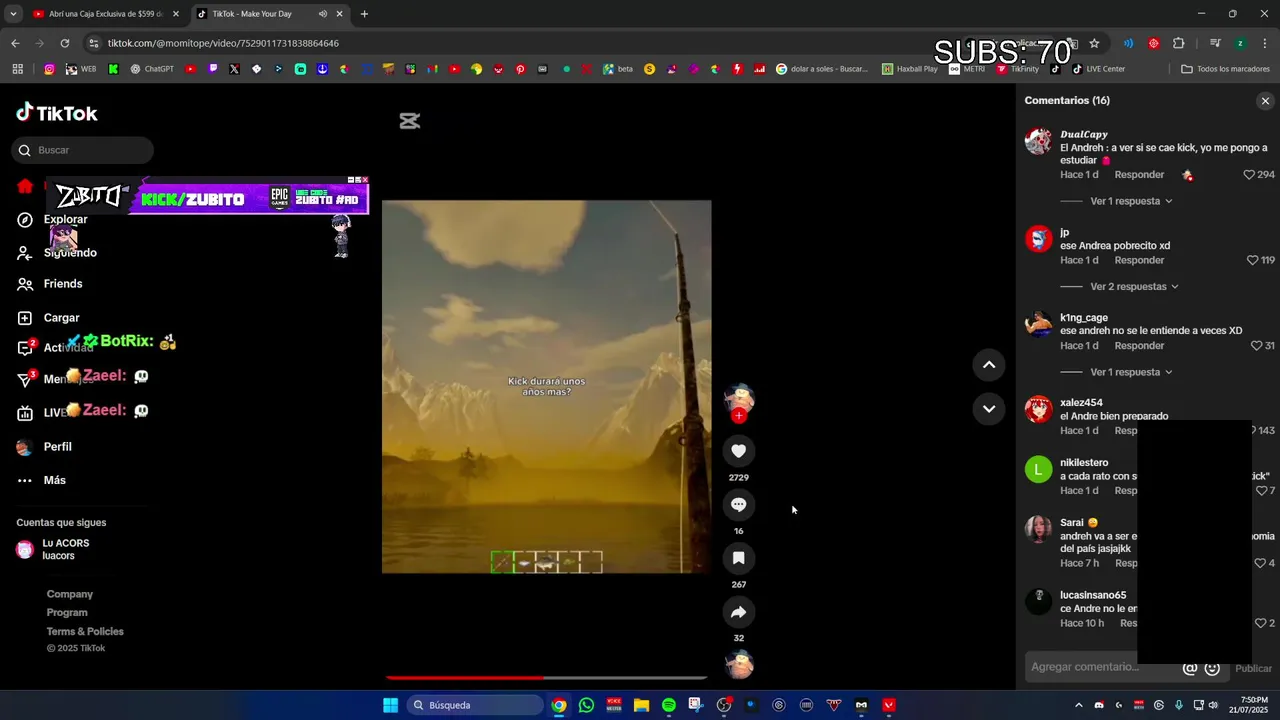The width and height of the screenshot is (1280, 720).
Task: Click the TikTok logo
Action: (x=57, y=113)
